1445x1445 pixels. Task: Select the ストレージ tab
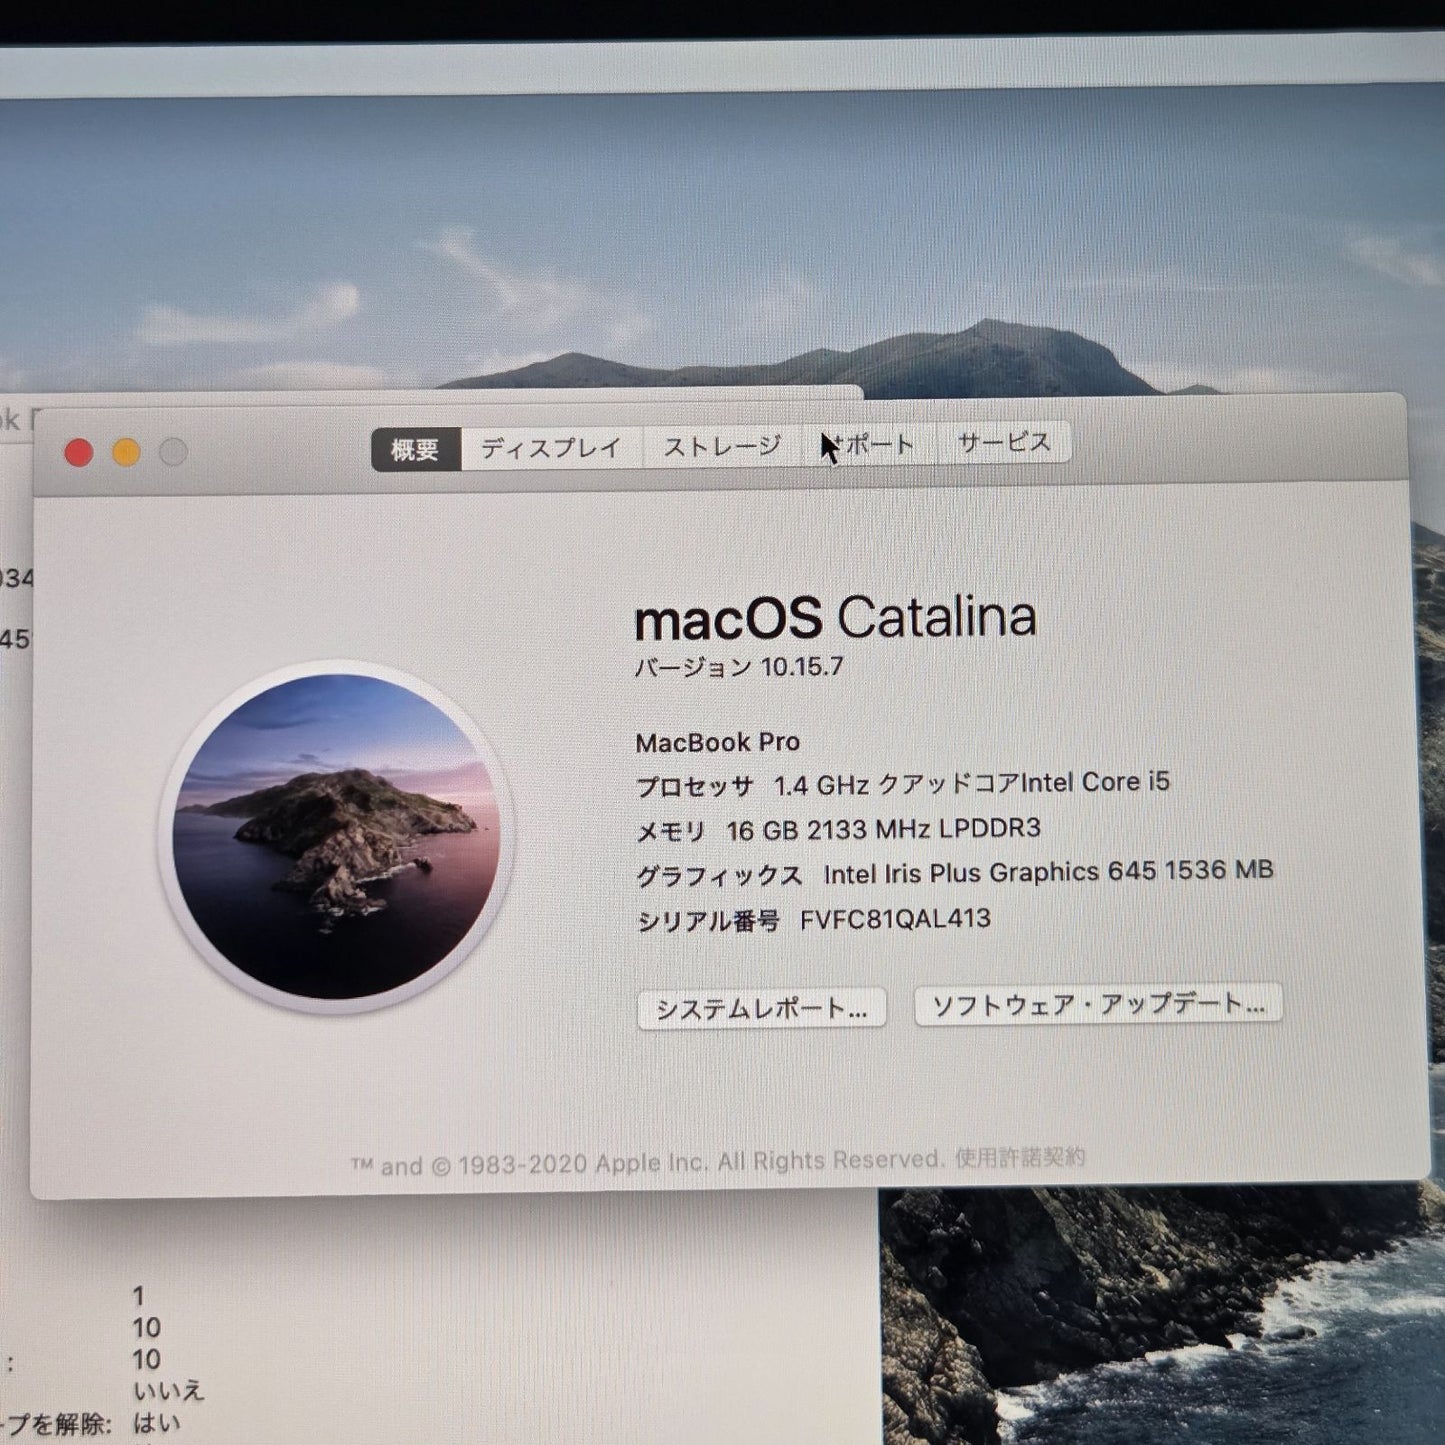722,446
